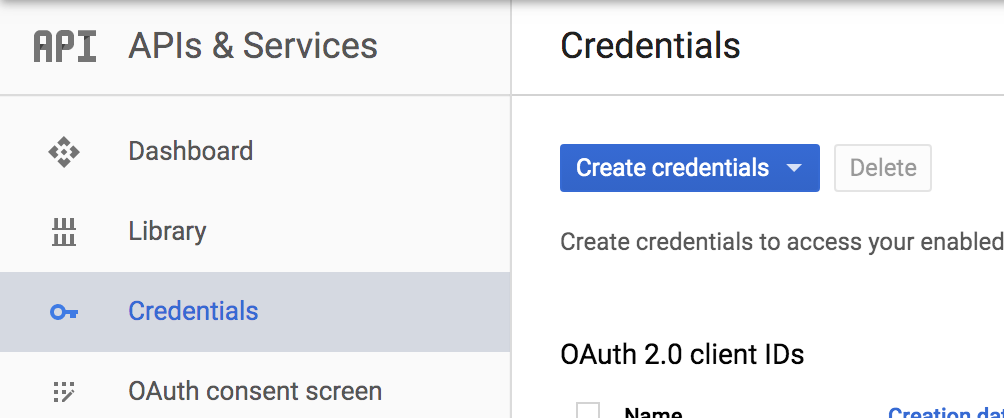Open OAuth consent screen sidebar label

pyautogui.click(x=255, y=390)
